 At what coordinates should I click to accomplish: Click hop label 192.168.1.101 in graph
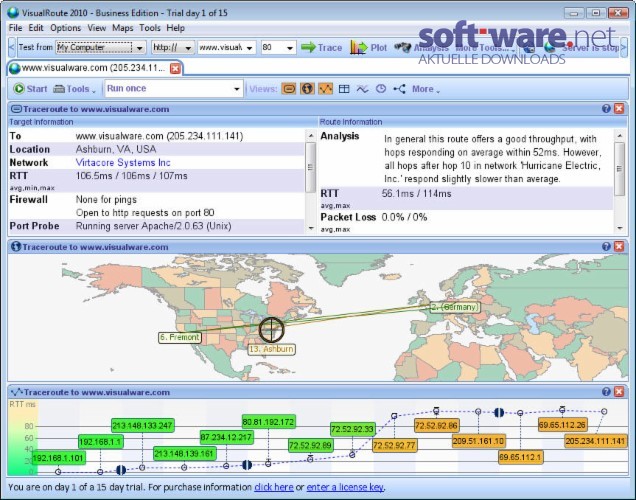pyautogui.click(x=58, y=458)
